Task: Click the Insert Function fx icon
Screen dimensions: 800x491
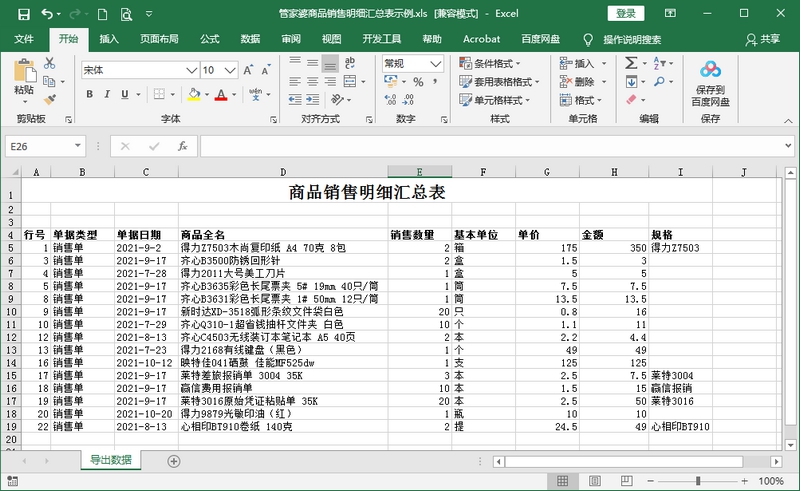Action: point(182,146)
